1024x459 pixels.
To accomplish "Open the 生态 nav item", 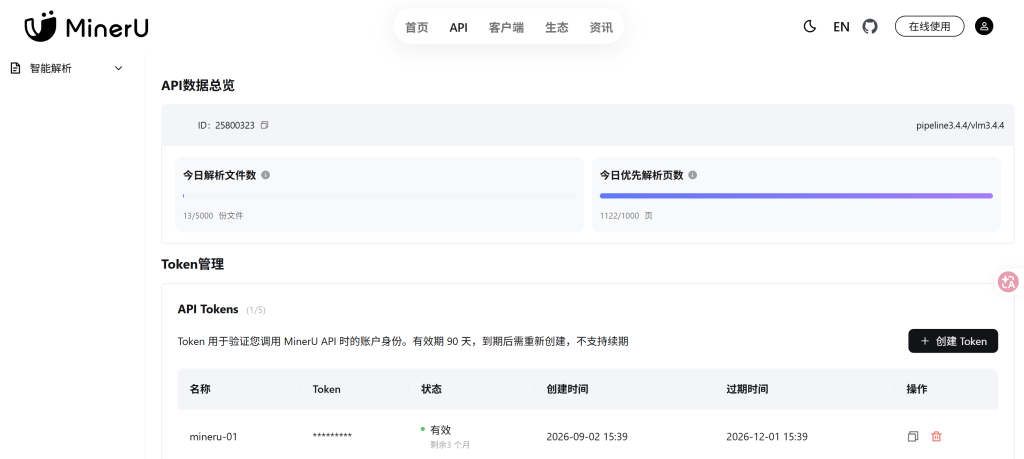I will tap(556, 27).
